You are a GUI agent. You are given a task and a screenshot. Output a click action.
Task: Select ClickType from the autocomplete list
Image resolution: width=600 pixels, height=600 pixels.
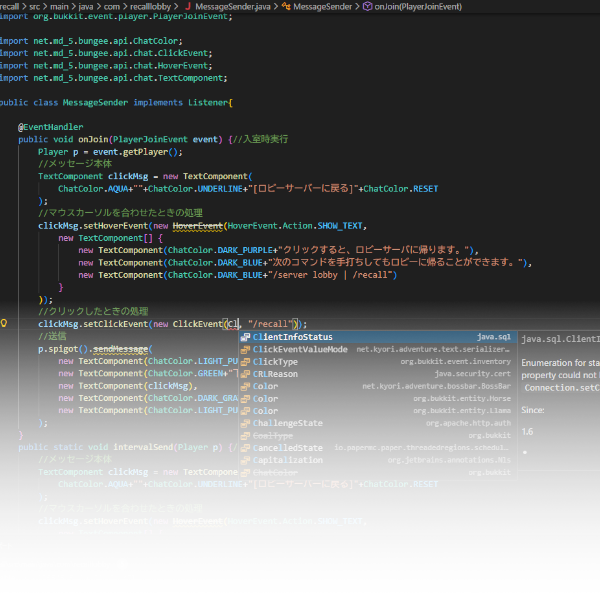pos(275,362)
